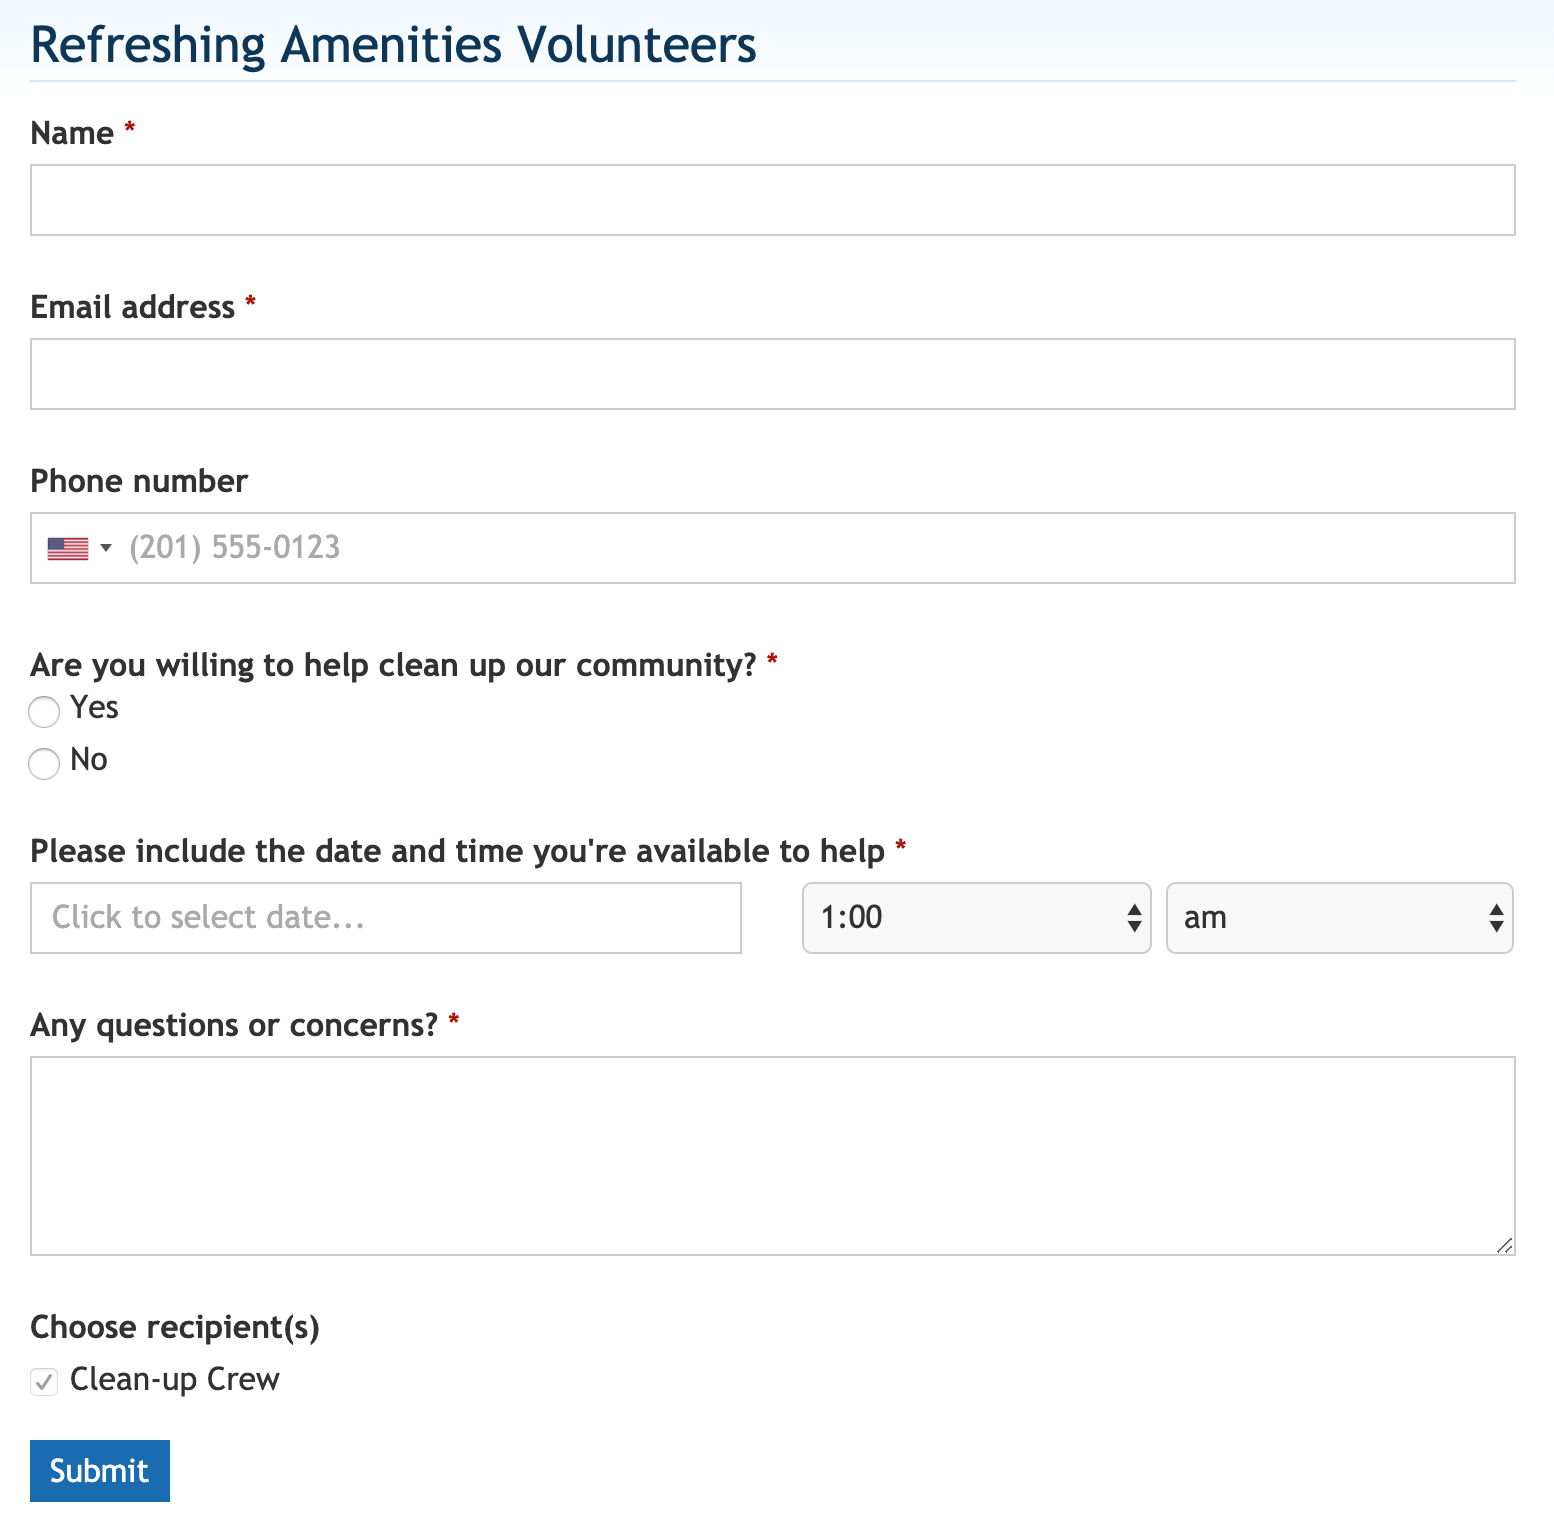
Task: Click inside the questions or concerns textarea
Action: pyautogui.click(x=772, y=1155)
